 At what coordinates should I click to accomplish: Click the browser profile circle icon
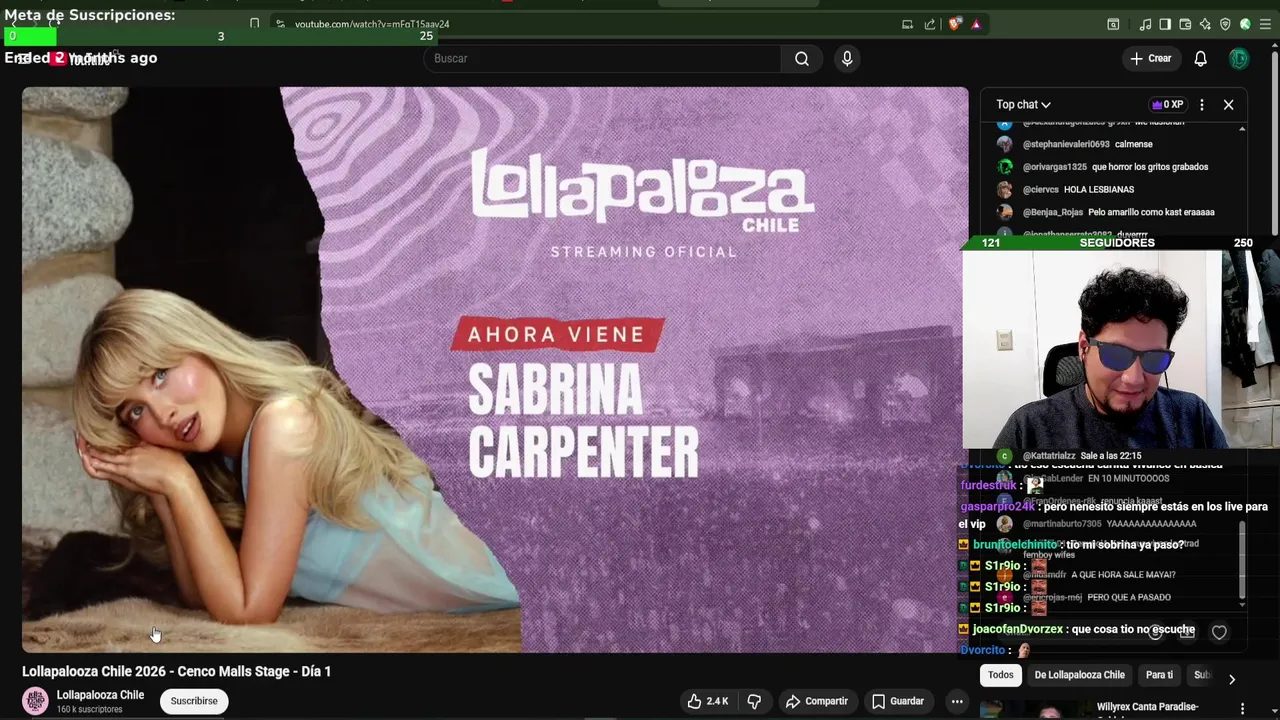[x=1245, y=24]
